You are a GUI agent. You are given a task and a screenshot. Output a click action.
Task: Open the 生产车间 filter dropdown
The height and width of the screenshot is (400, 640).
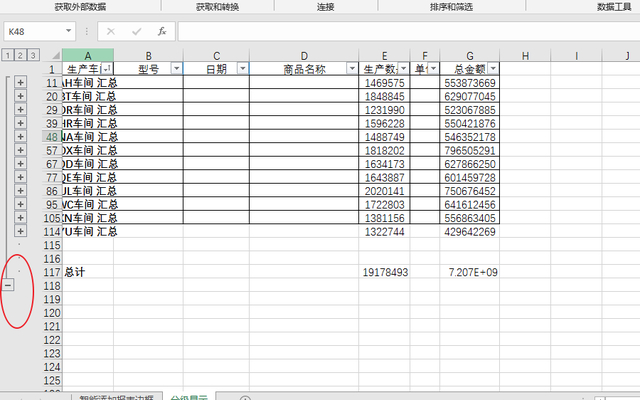[107, 69]
